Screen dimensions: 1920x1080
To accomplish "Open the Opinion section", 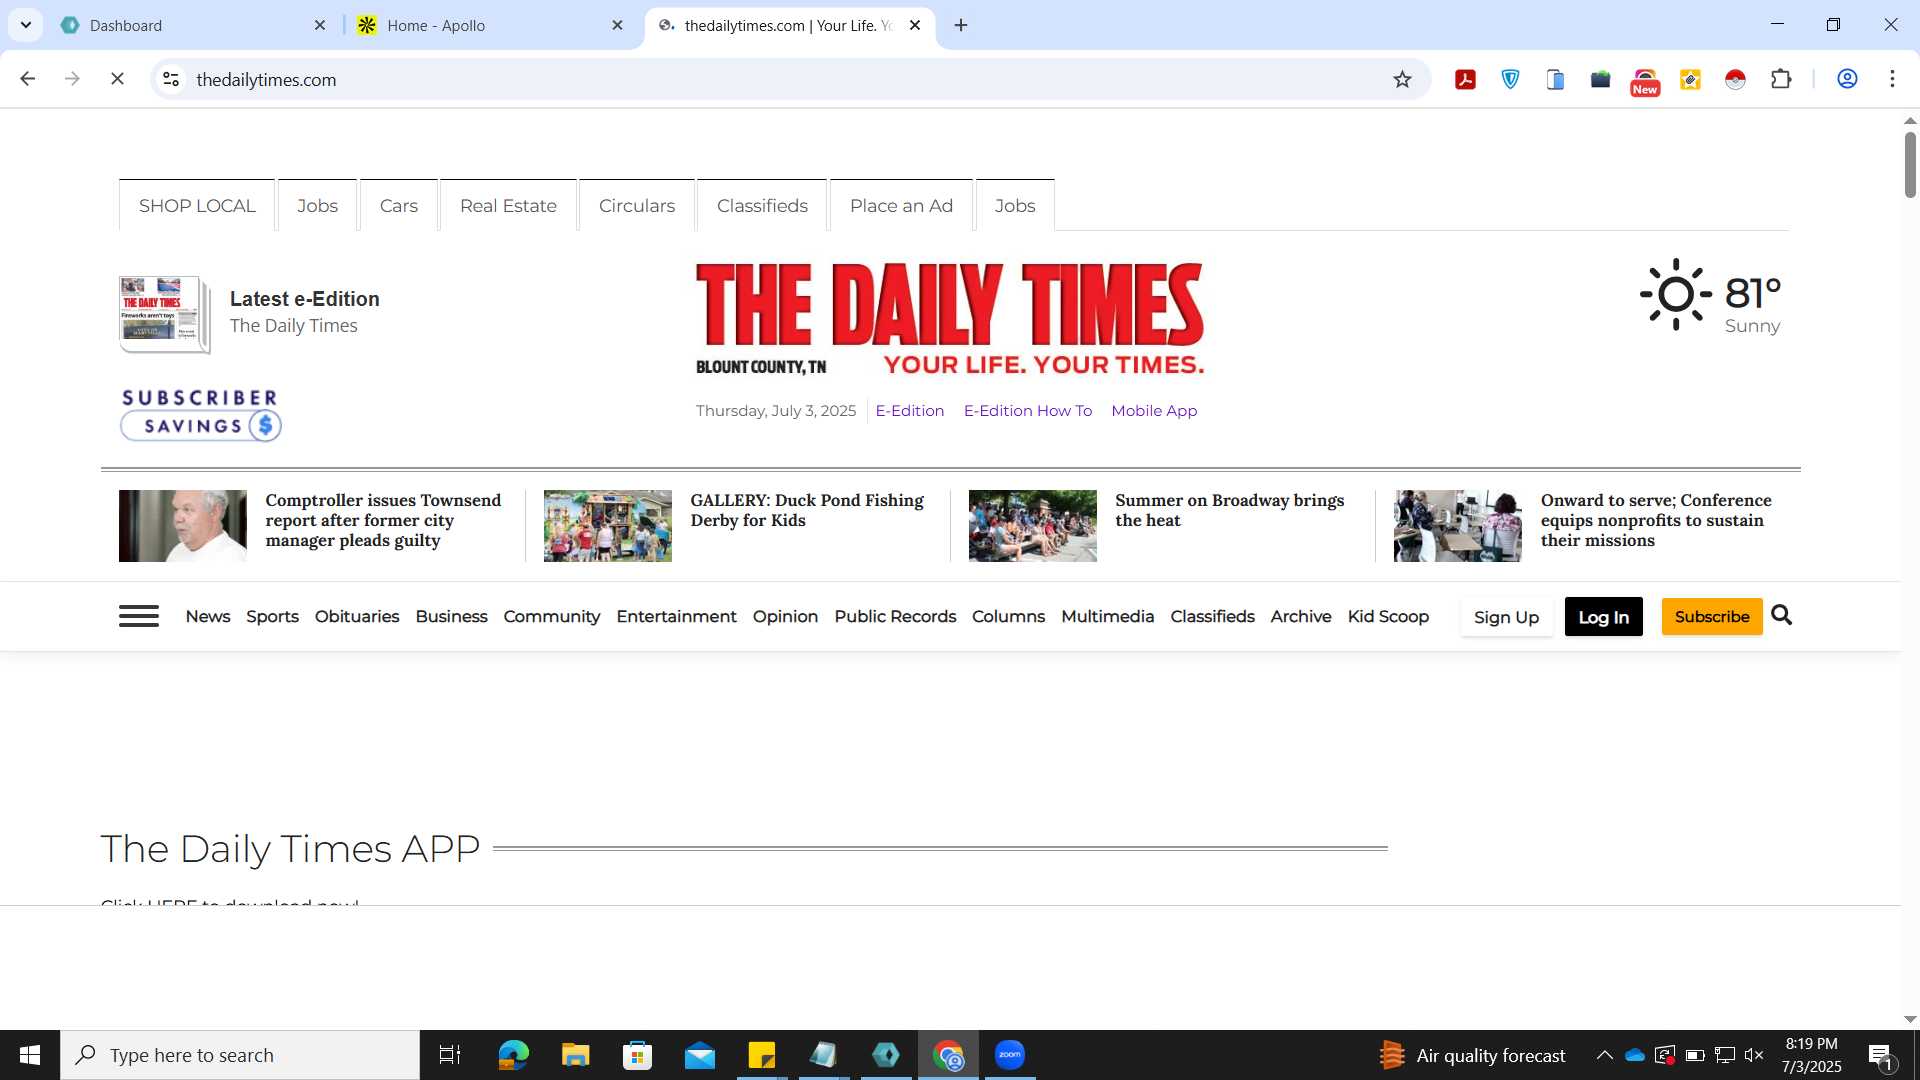I will click(785, 617).
